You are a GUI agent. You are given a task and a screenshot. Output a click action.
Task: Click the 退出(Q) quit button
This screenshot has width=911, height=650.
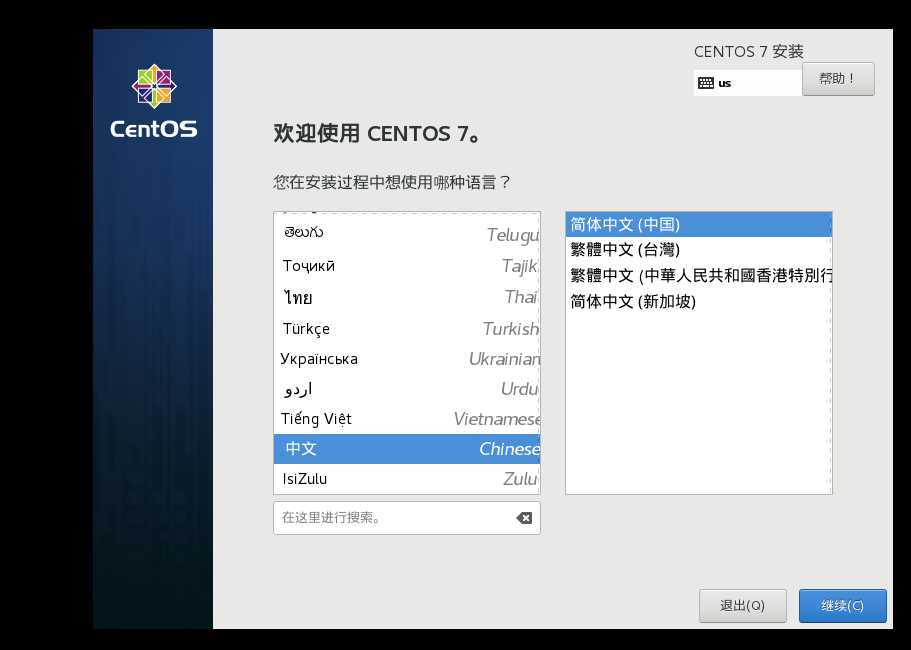point(743,606)
